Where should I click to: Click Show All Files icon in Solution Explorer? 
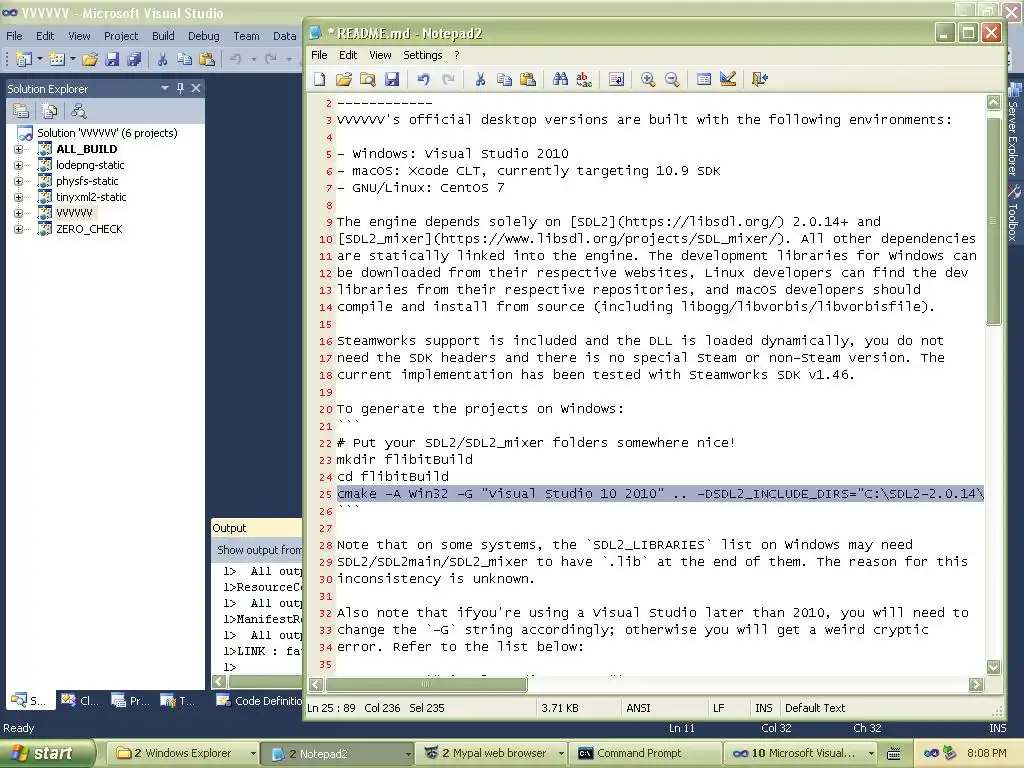[49, 111]
